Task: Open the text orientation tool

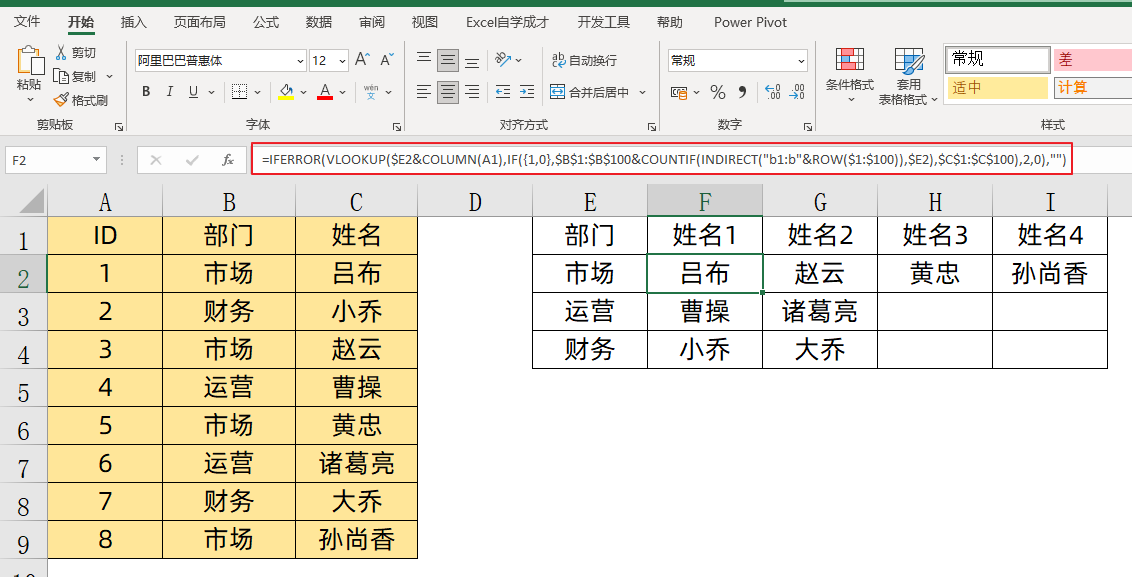Action: (503, 60)
